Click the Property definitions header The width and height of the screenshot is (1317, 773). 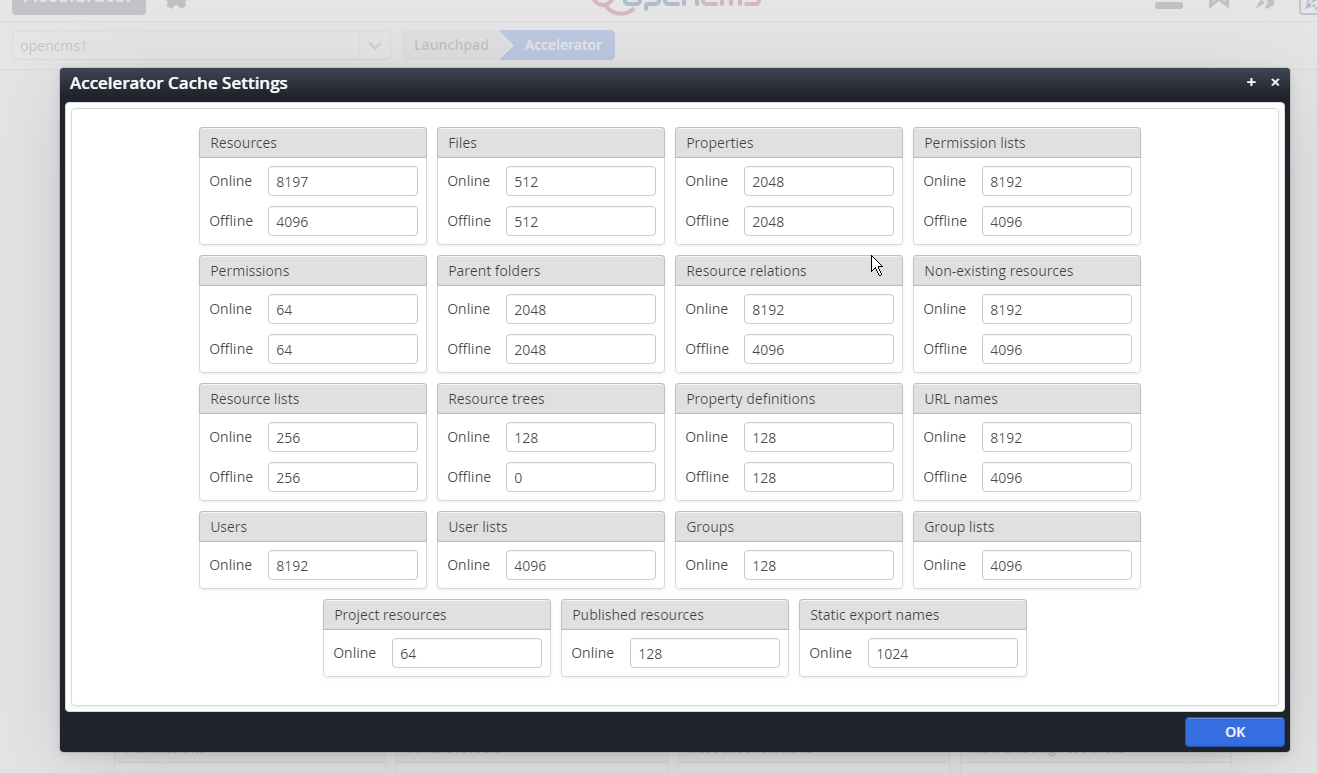(x=789, y=399)
